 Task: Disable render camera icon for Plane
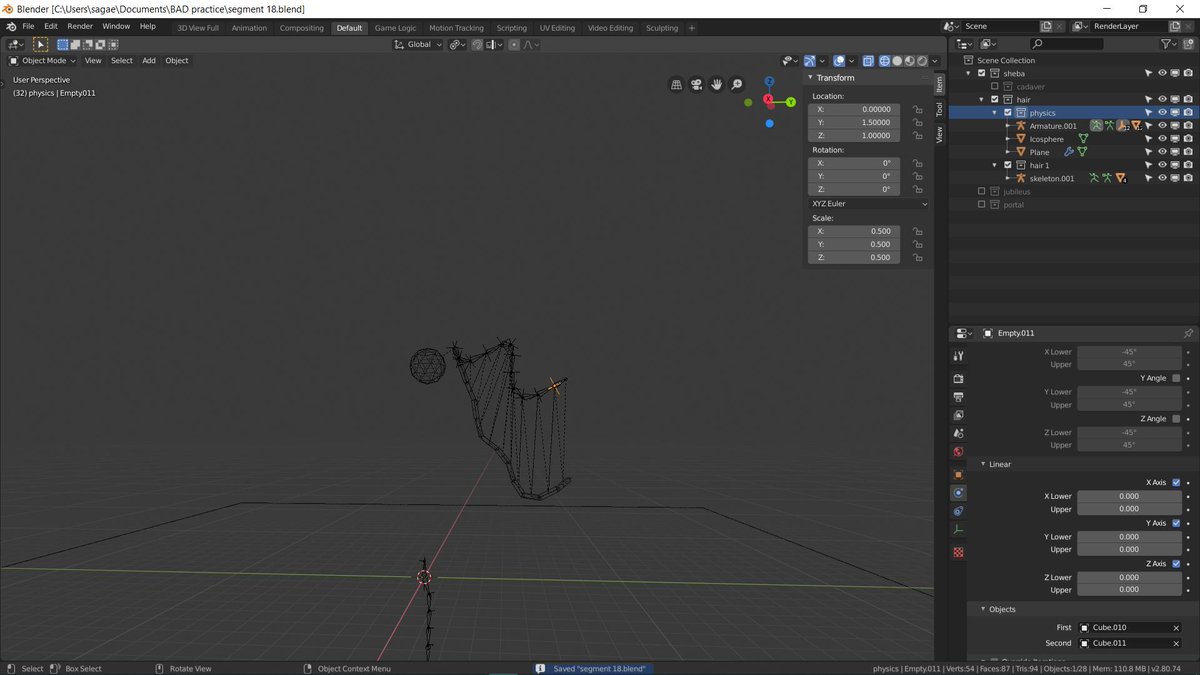[x=1187, y=152]
